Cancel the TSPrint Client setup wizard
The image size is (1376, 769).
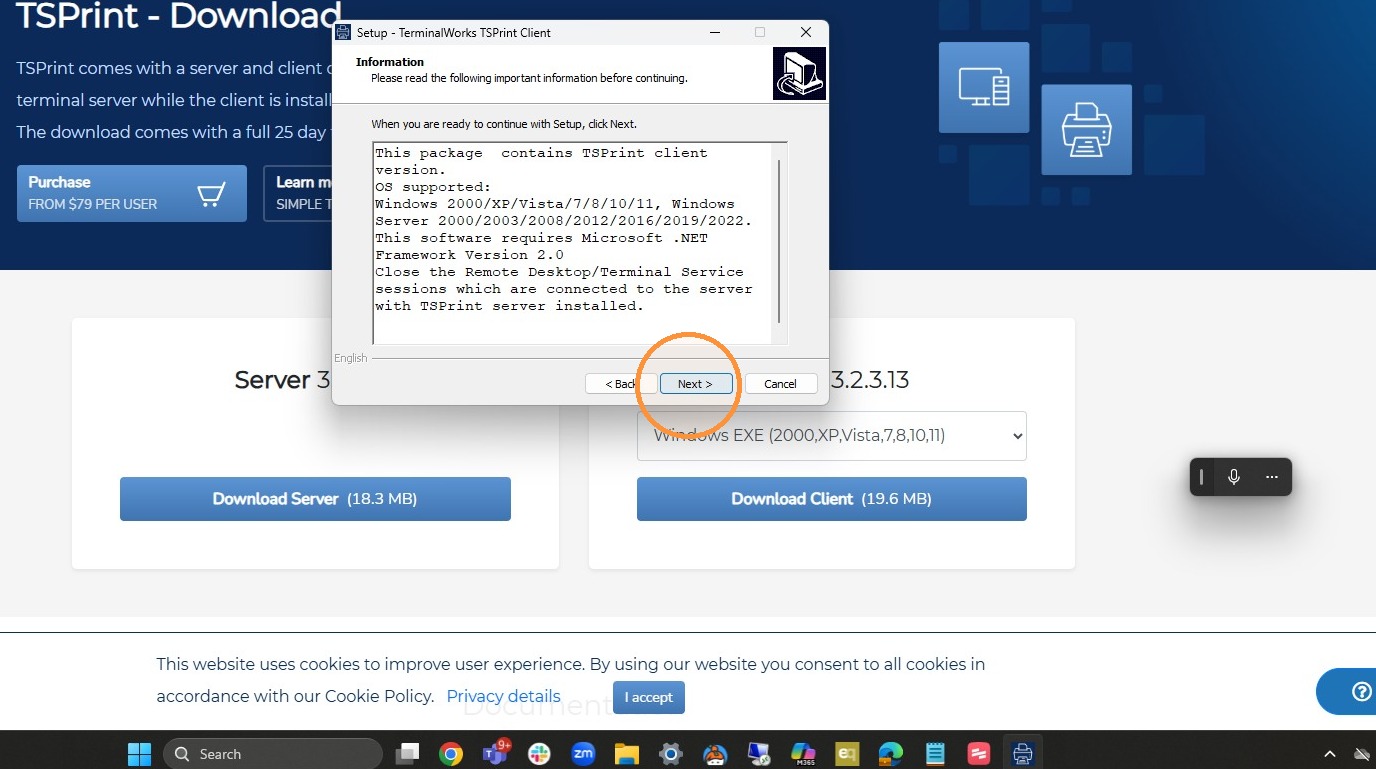point(781,384)
